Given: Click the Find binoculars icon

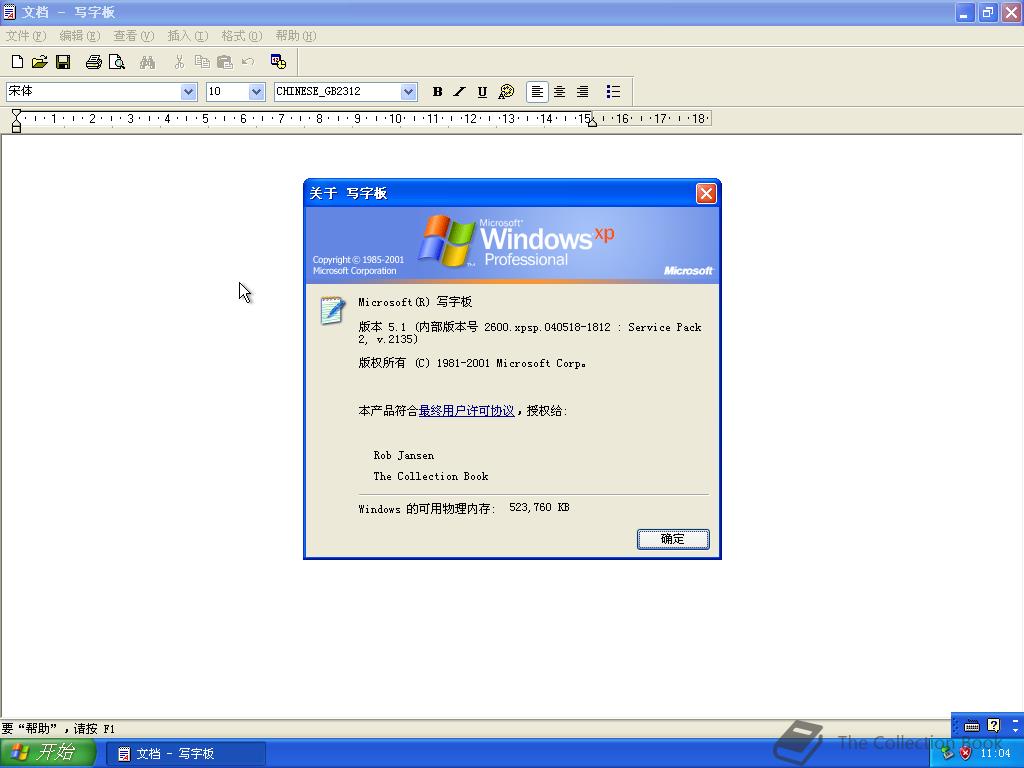Looking at the screenshot, I should (148, 62).
